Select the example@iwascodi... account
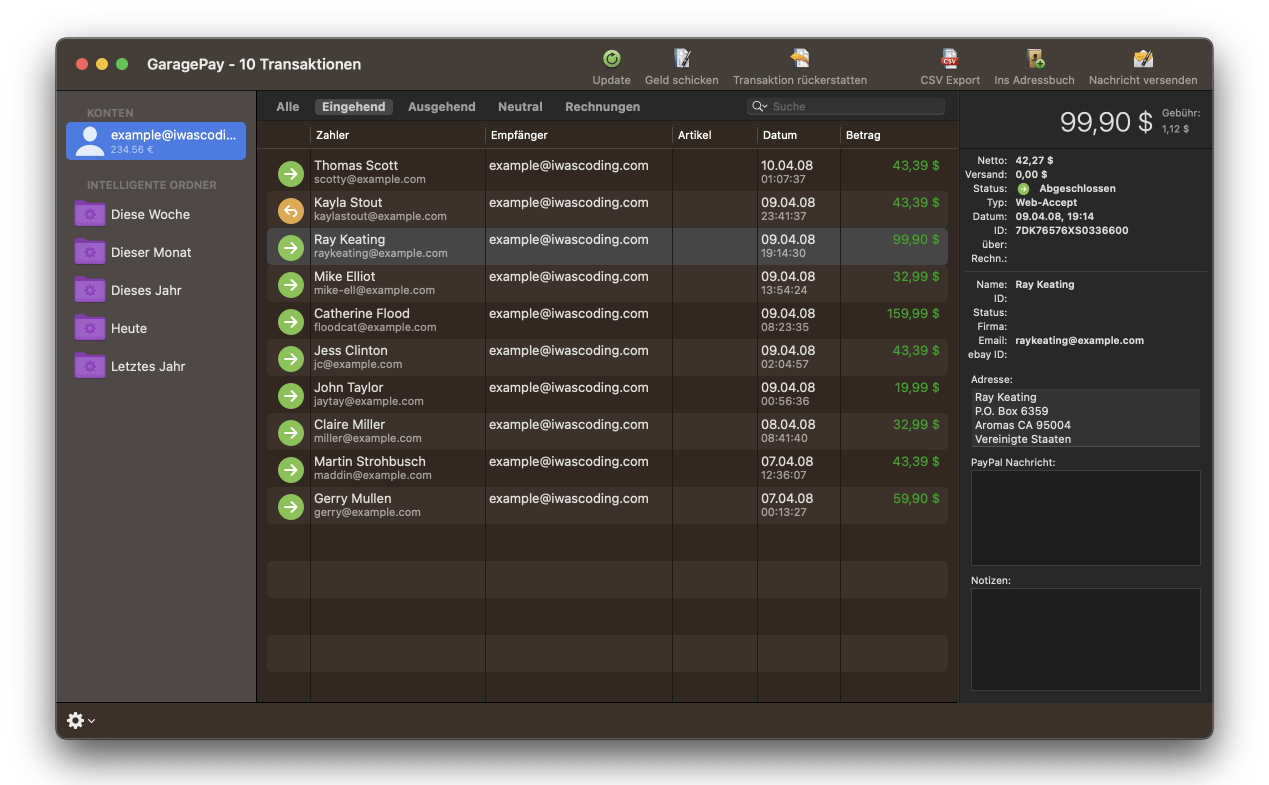Image resolution: width=1269 pixels, height=785 pixels. [x=156, y=141]
